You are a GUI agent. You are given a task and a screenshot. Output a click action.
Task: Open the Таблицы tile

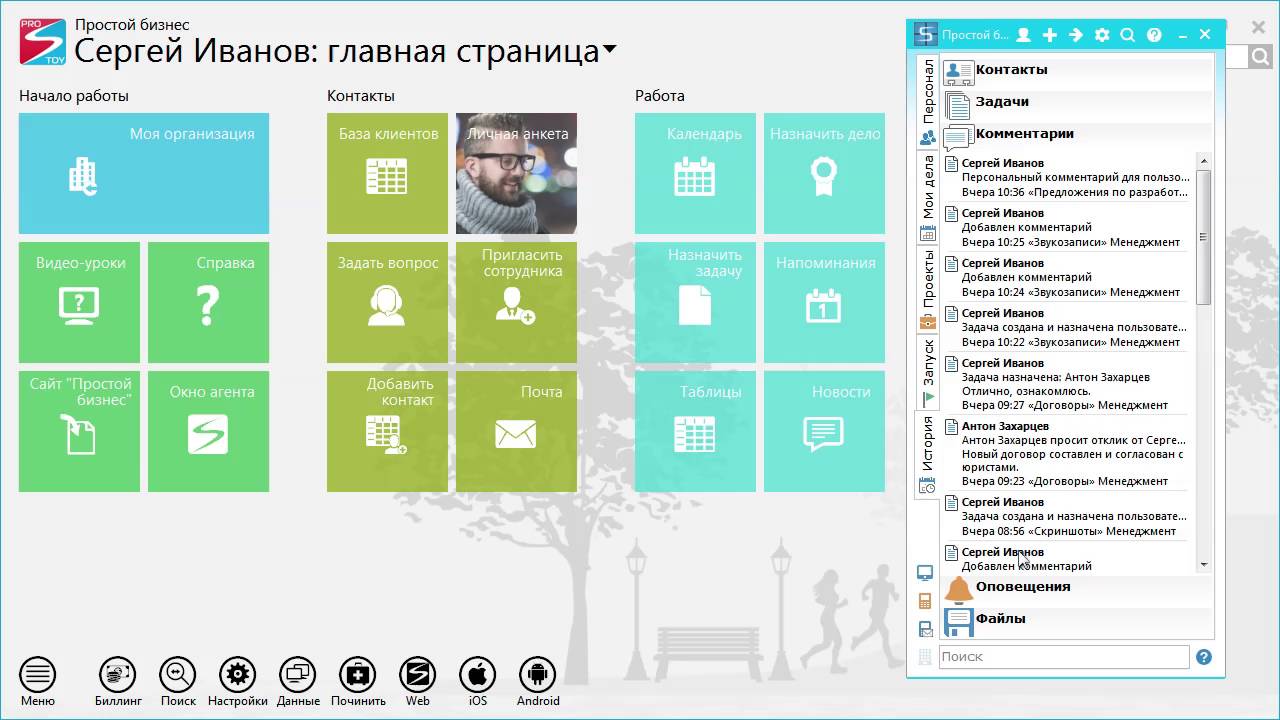click(695, 431)
